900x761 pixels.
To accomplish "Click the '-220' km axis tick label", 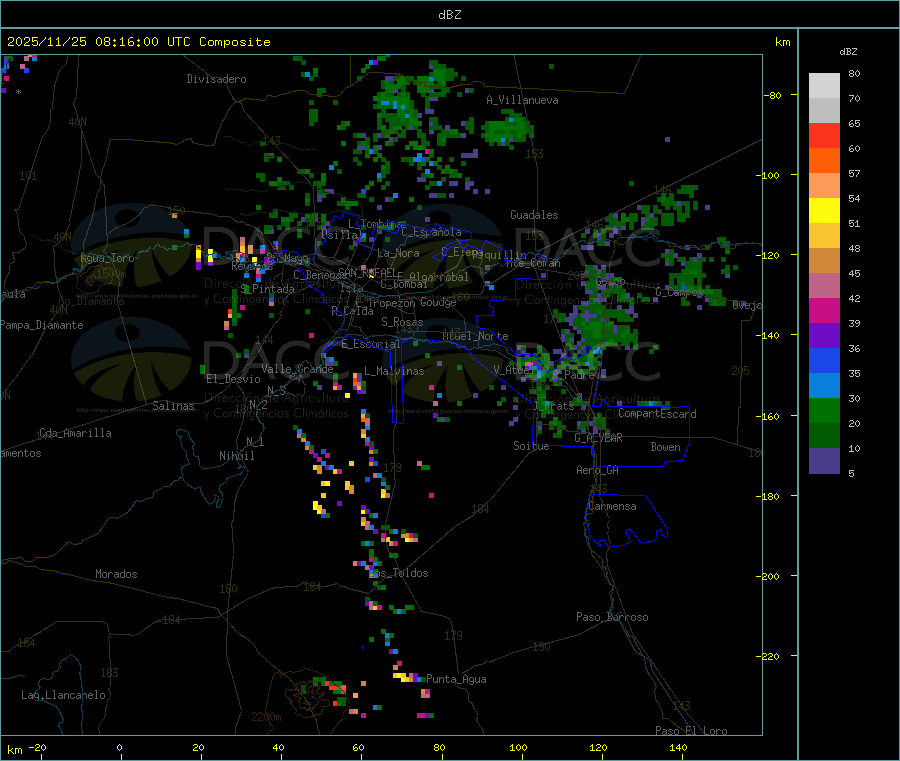I will click(770, 657).
